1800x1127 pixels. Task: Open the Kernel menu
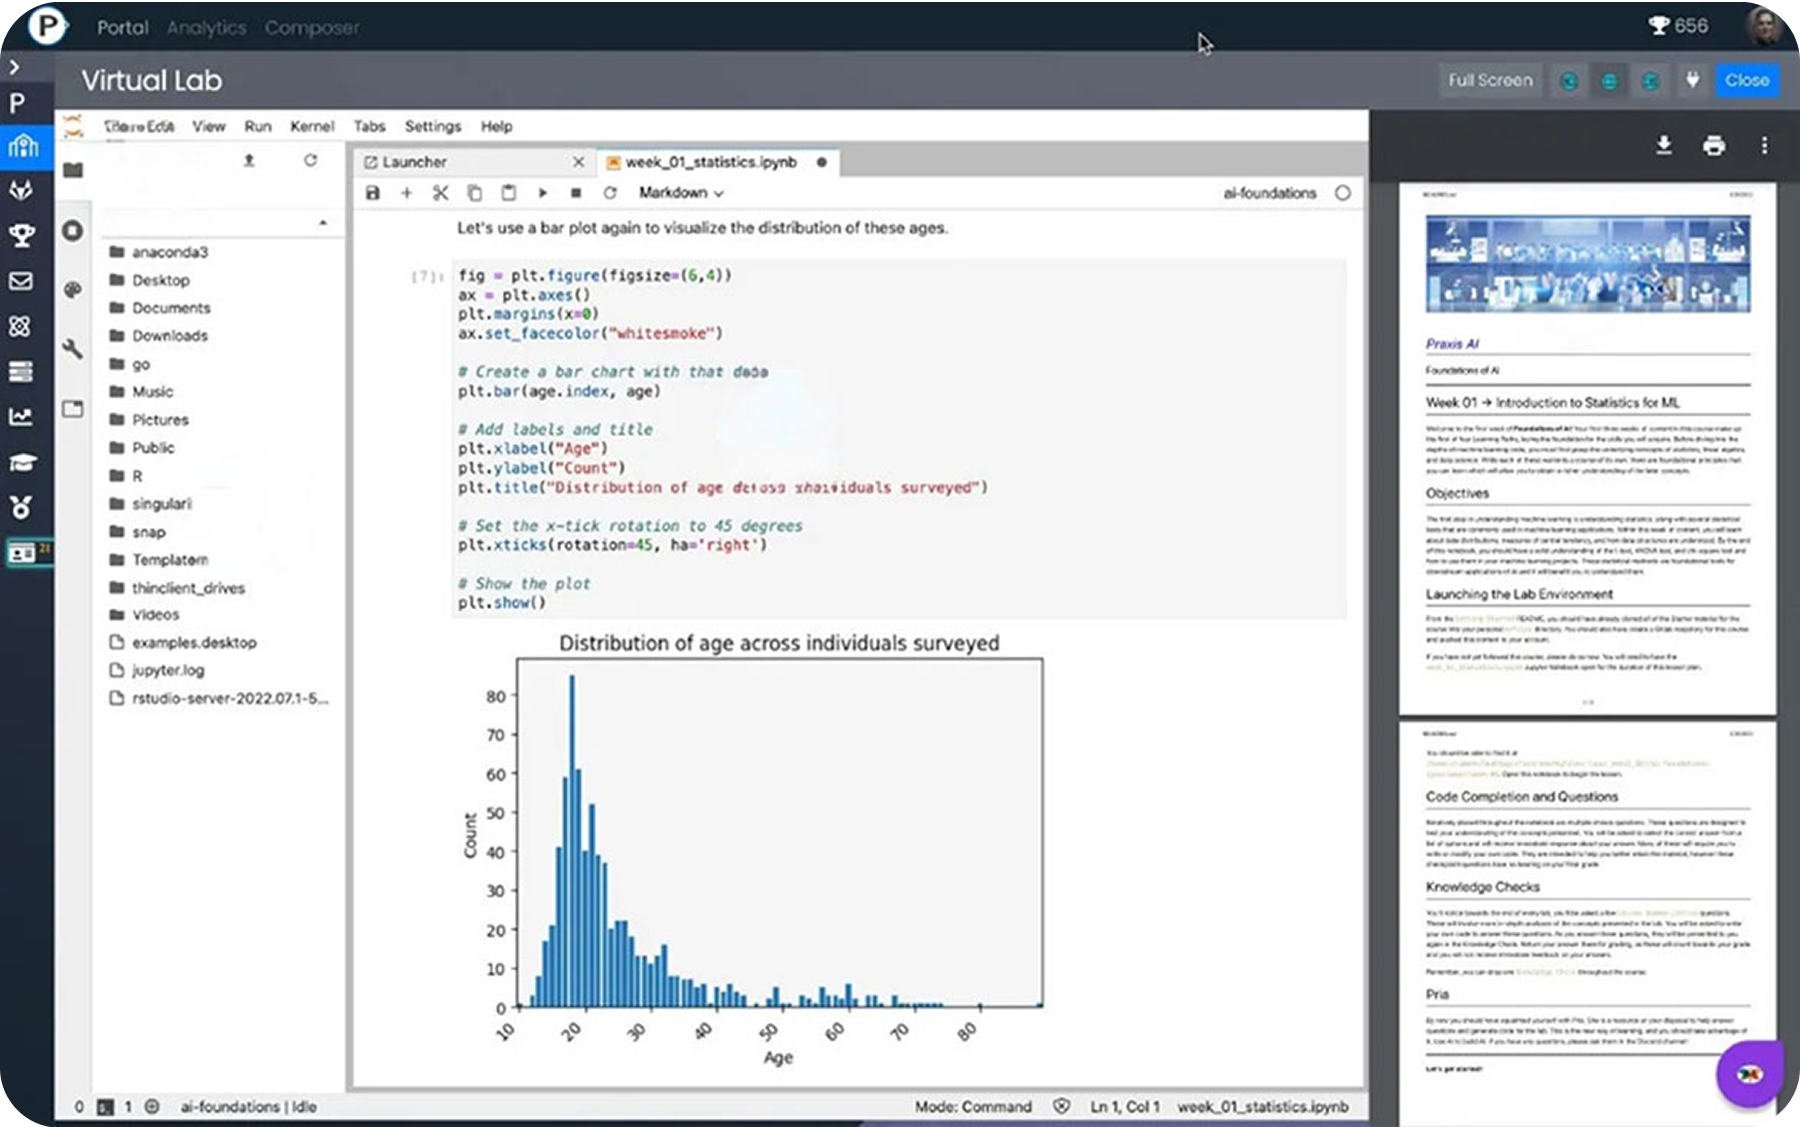pos(311,126)
